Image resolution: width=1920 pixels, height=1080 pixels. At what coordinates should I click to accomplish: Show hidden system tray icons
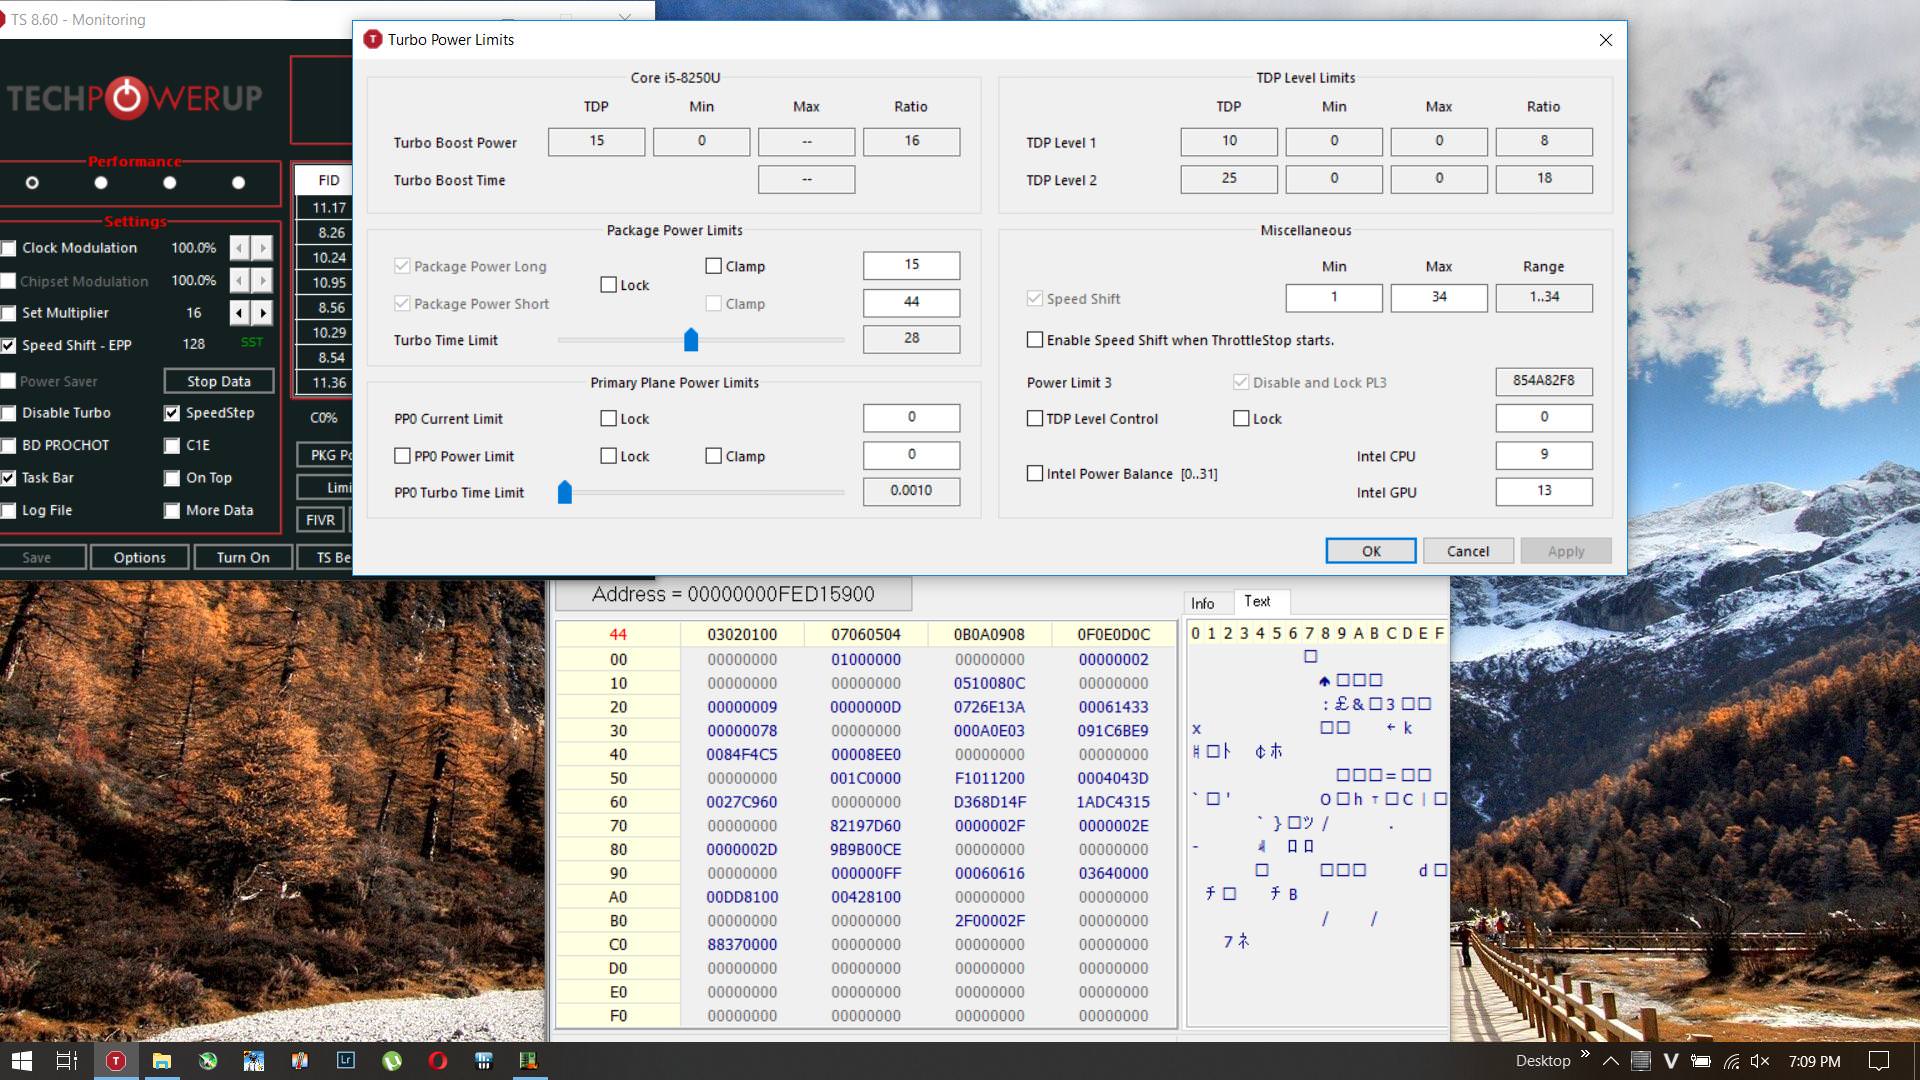[x=1610, y=1061]
